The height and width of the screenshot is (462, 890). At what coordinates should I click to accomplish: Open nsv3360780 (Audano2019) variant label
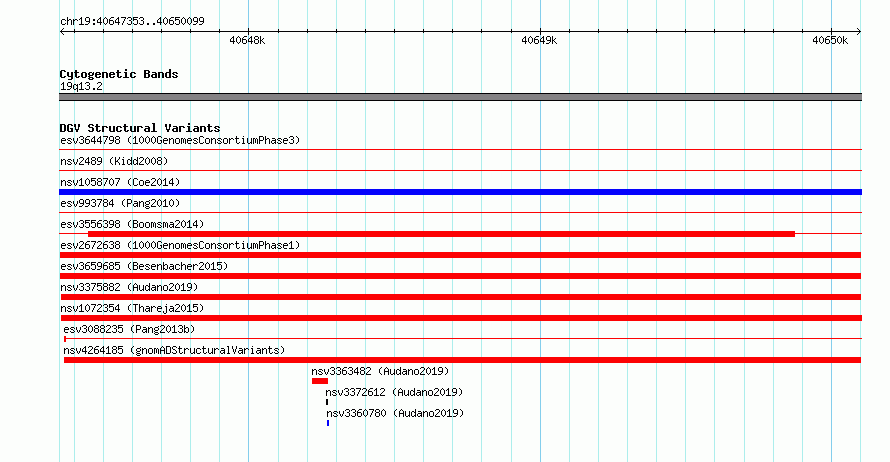(395, 413)
